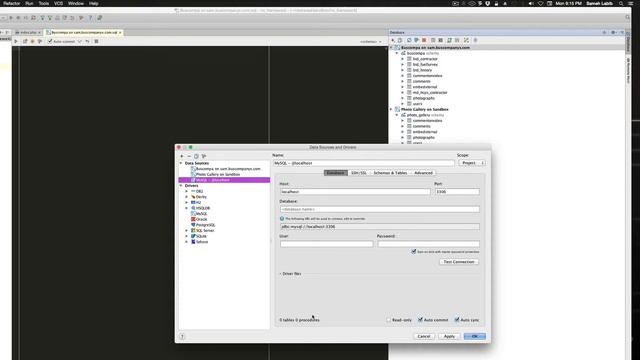Click the URL info icon below Database field
This screenshot has width=640, height=360.
[x=282, y=219]
